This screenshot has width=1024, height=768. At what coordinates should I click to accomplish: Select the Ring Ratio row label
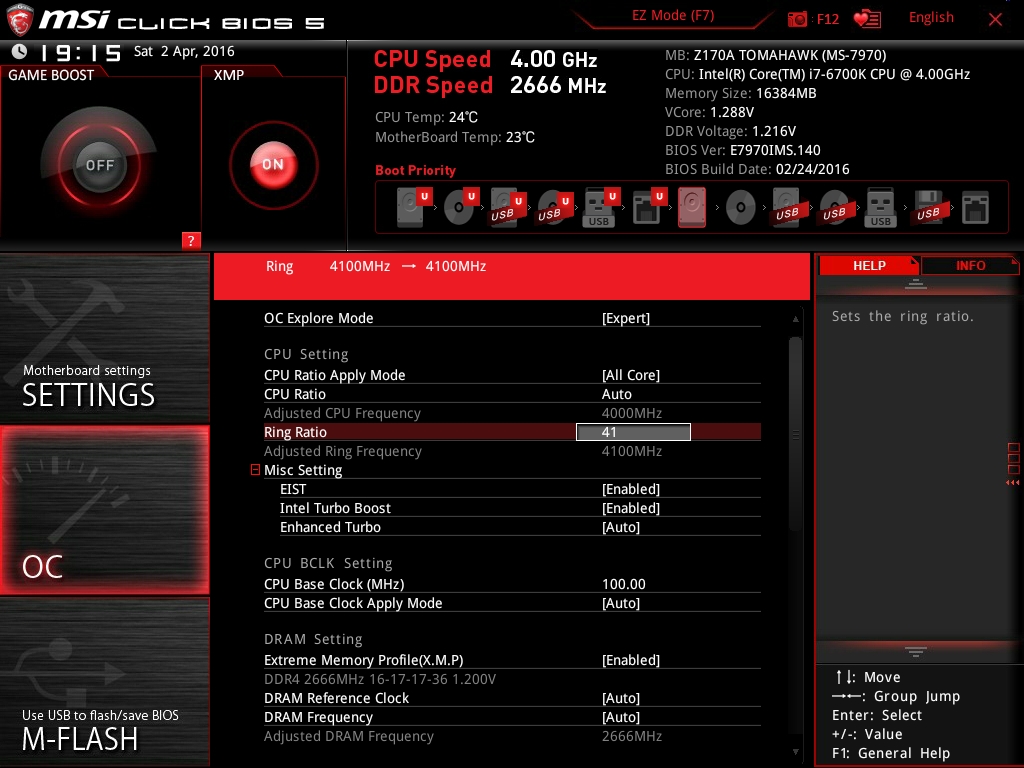(295, 432)
